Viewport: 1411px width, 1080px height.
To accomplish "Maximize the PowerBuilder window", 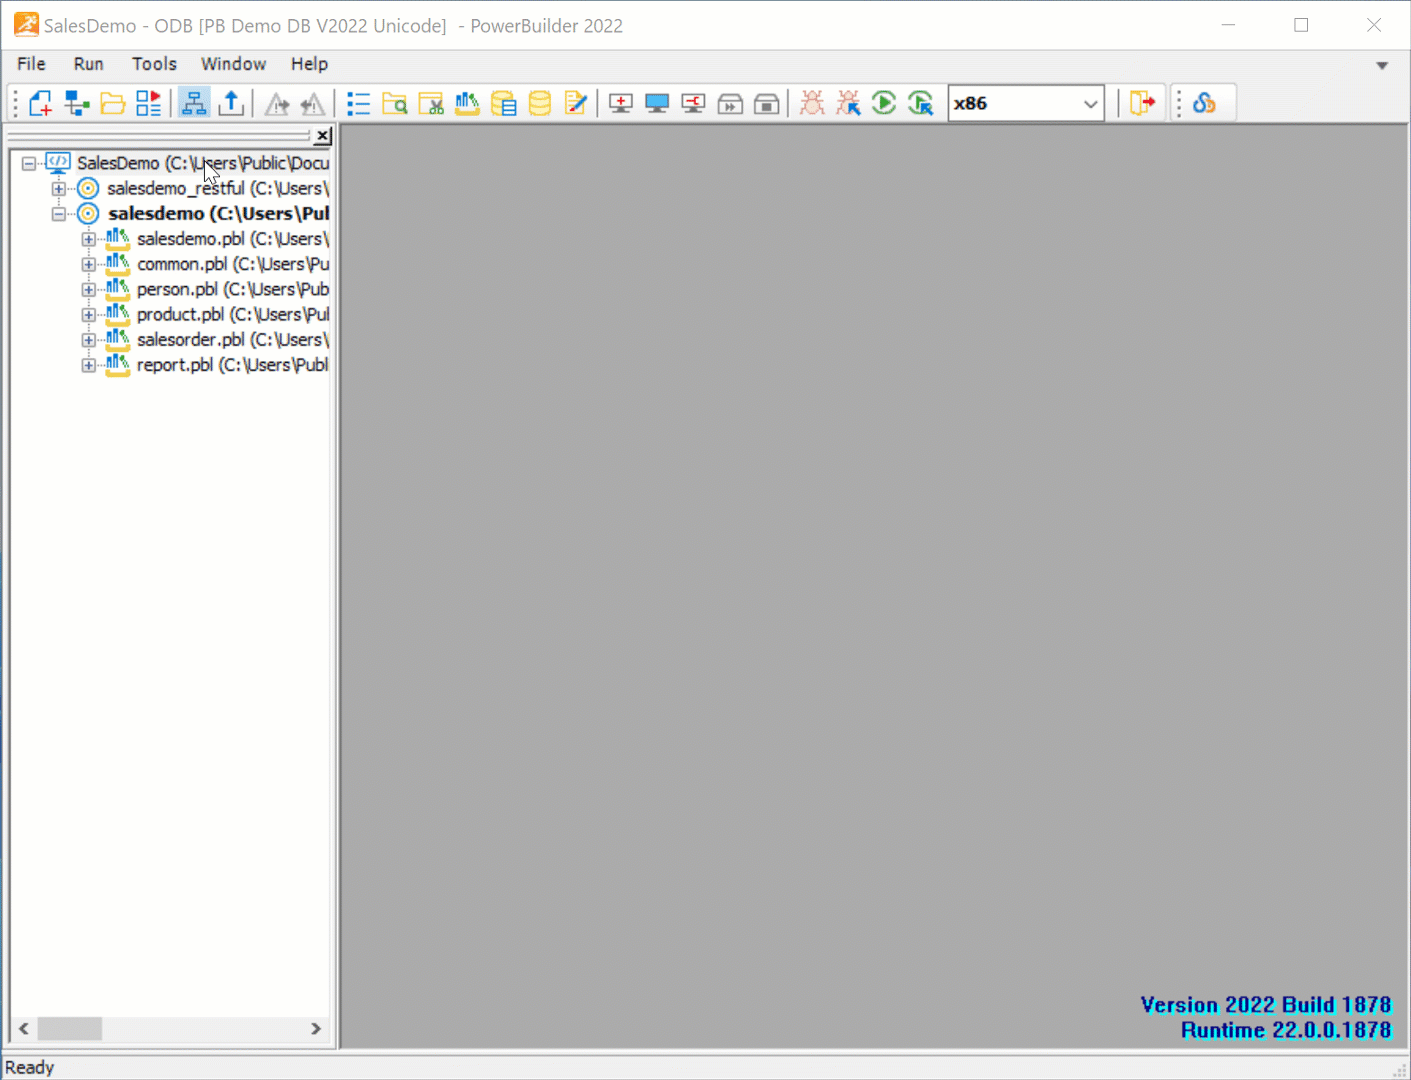I will coord(1301,25).
